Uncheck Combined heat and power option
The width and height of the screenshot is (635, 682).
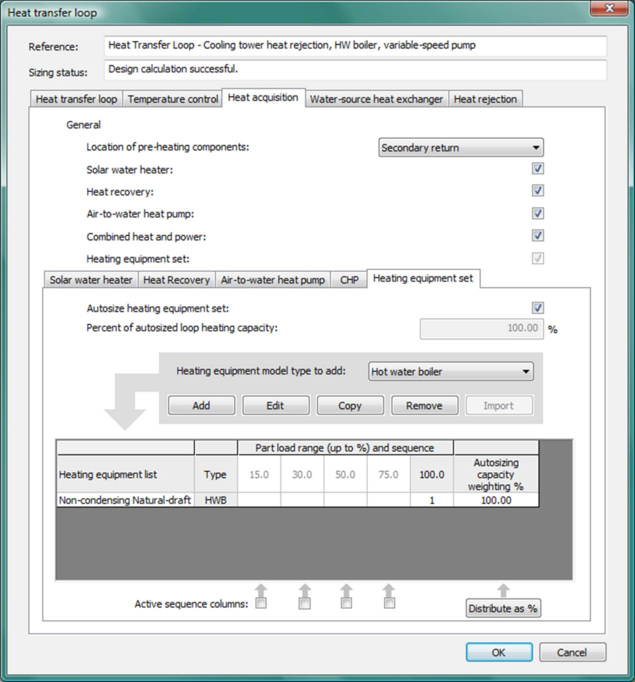click(x=538, y=236)
